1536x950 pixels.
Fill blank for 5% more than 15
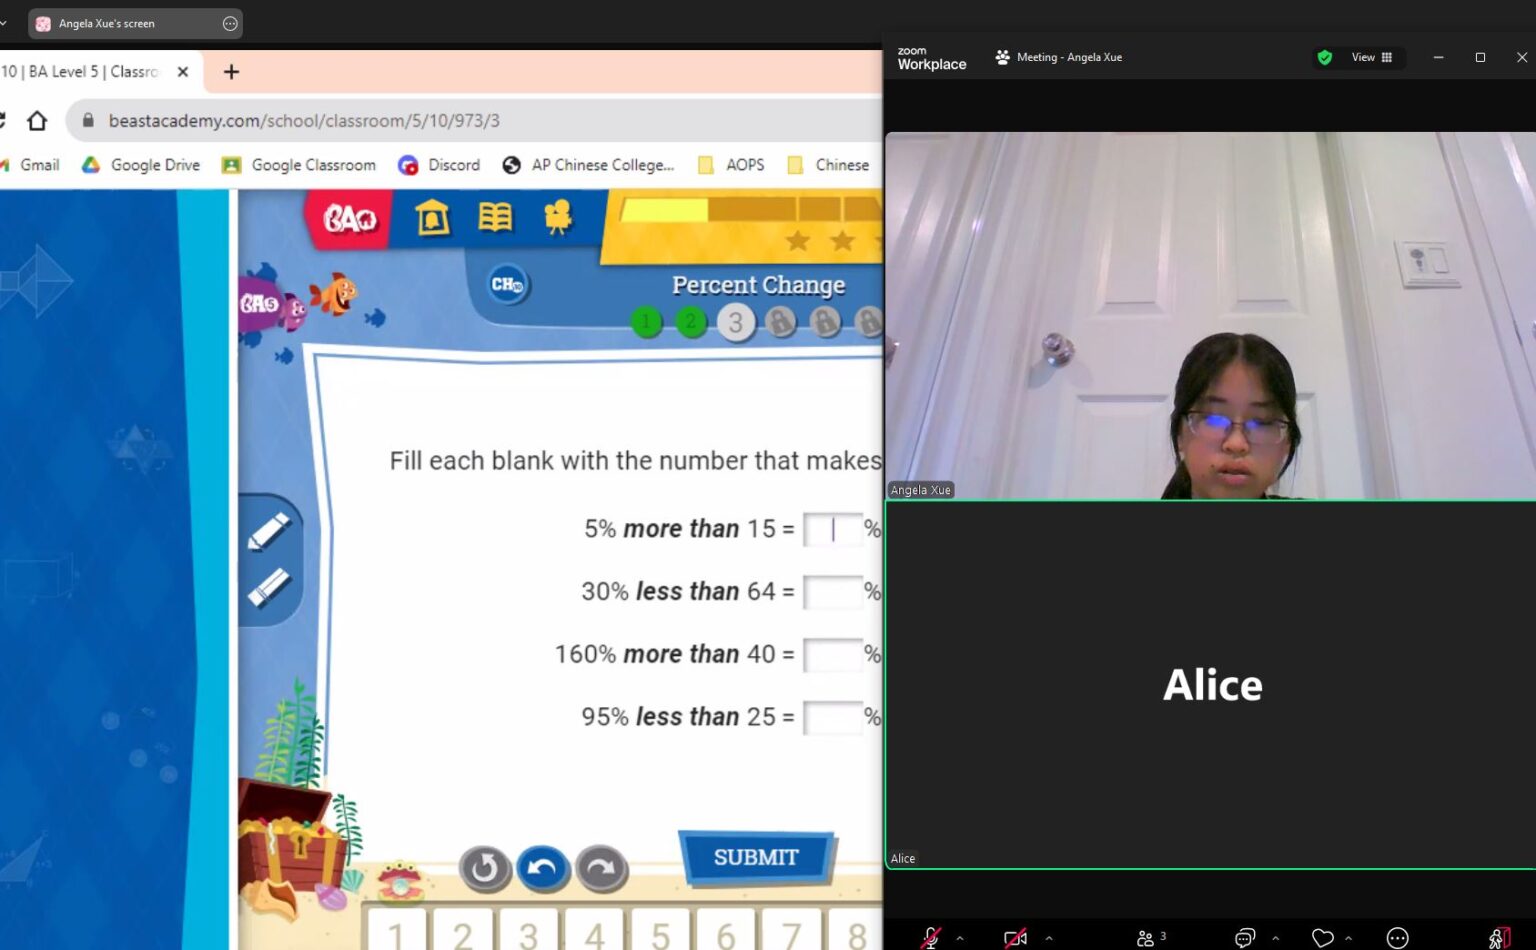(833, 529)
